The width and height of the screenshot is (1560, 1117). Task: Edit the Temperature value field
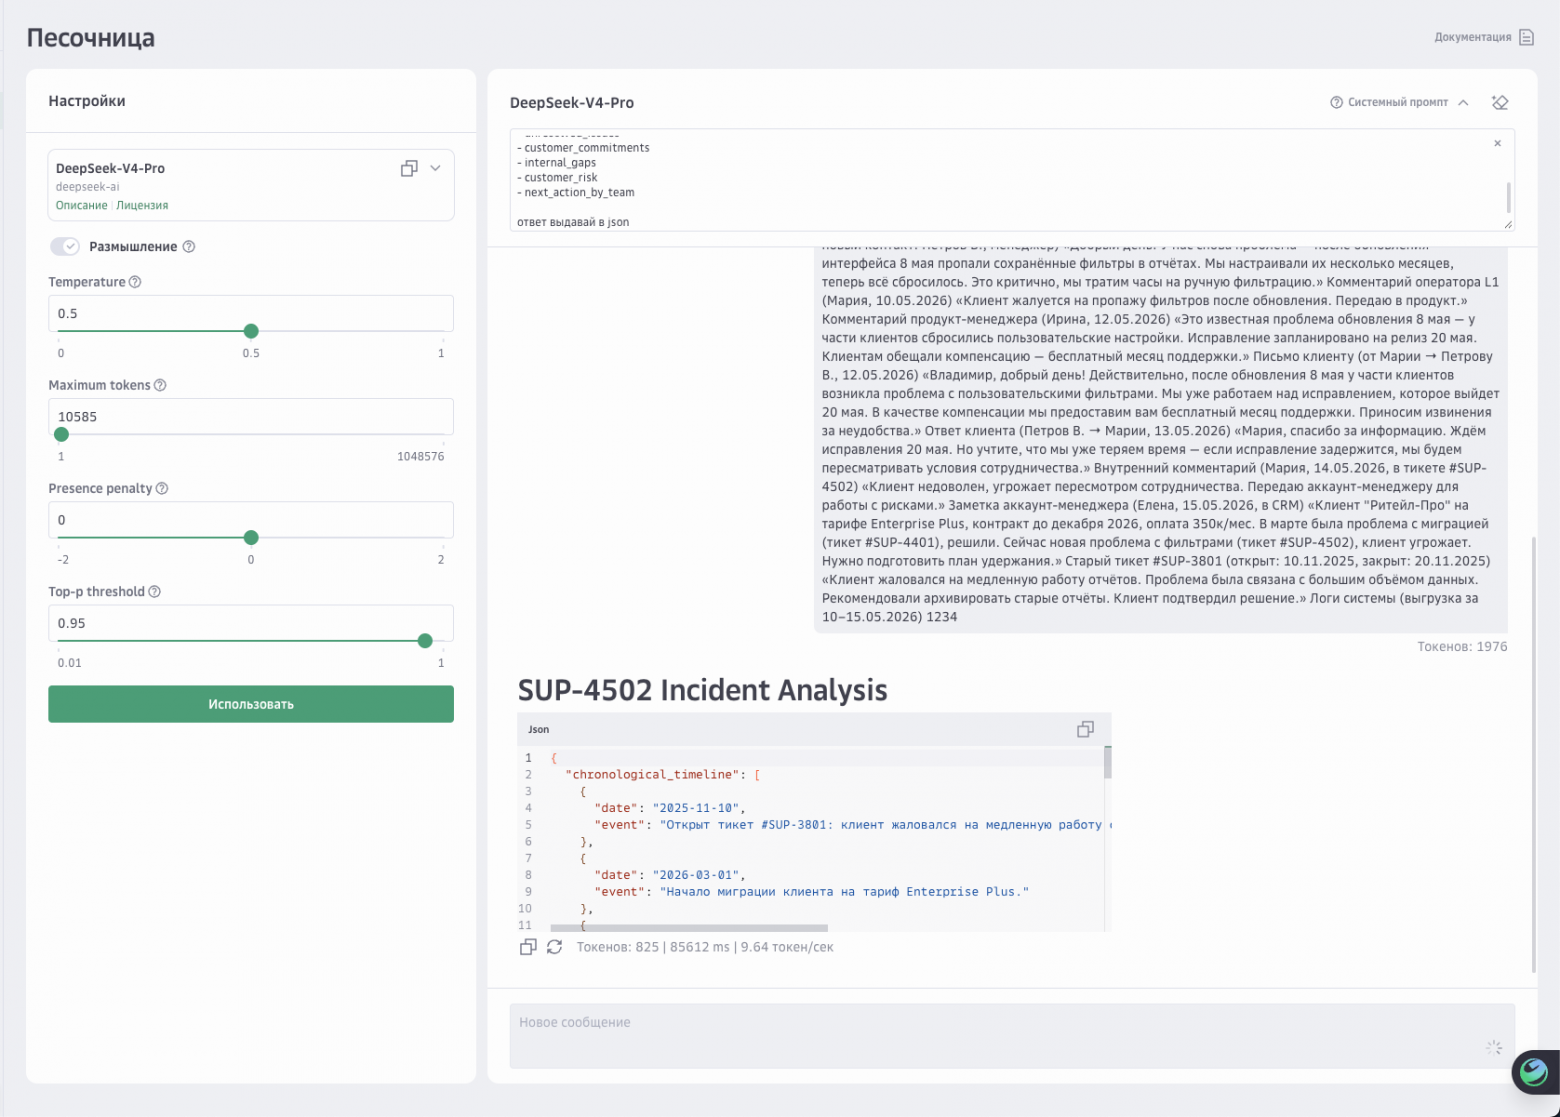tap(251, 313)
